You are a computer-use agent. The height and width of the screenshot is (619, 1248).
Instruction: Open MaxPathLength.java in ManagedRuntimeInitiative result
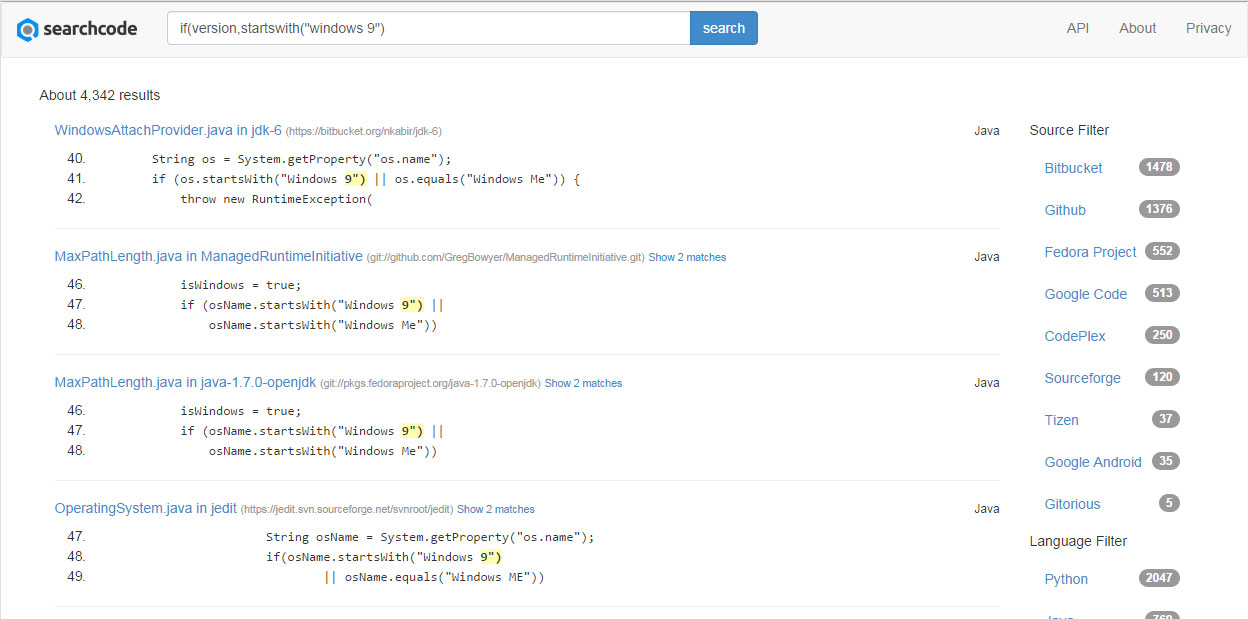[208, 256]
